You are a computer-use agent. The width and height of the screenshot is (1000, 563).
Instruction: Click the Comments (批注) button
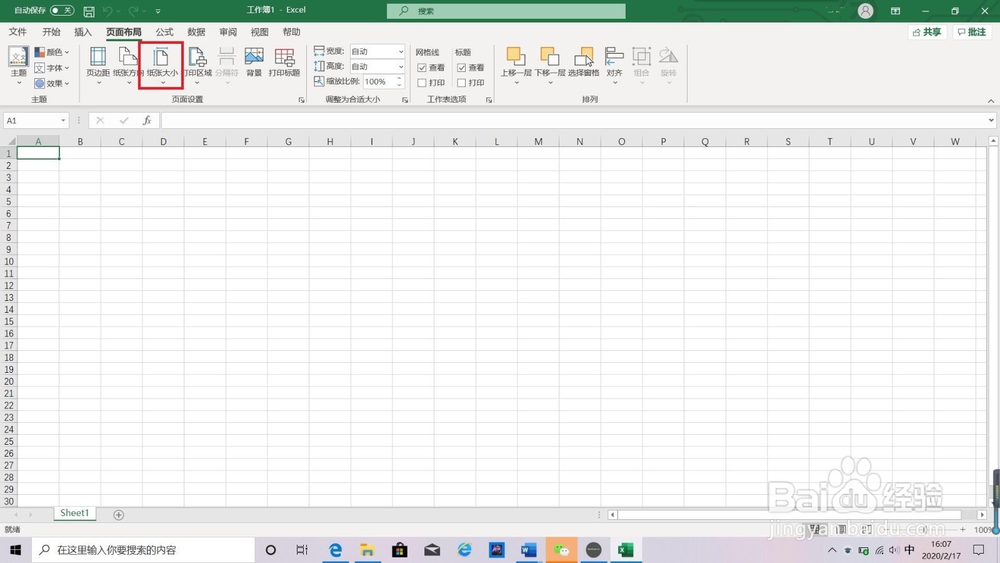tap(972, 32)
